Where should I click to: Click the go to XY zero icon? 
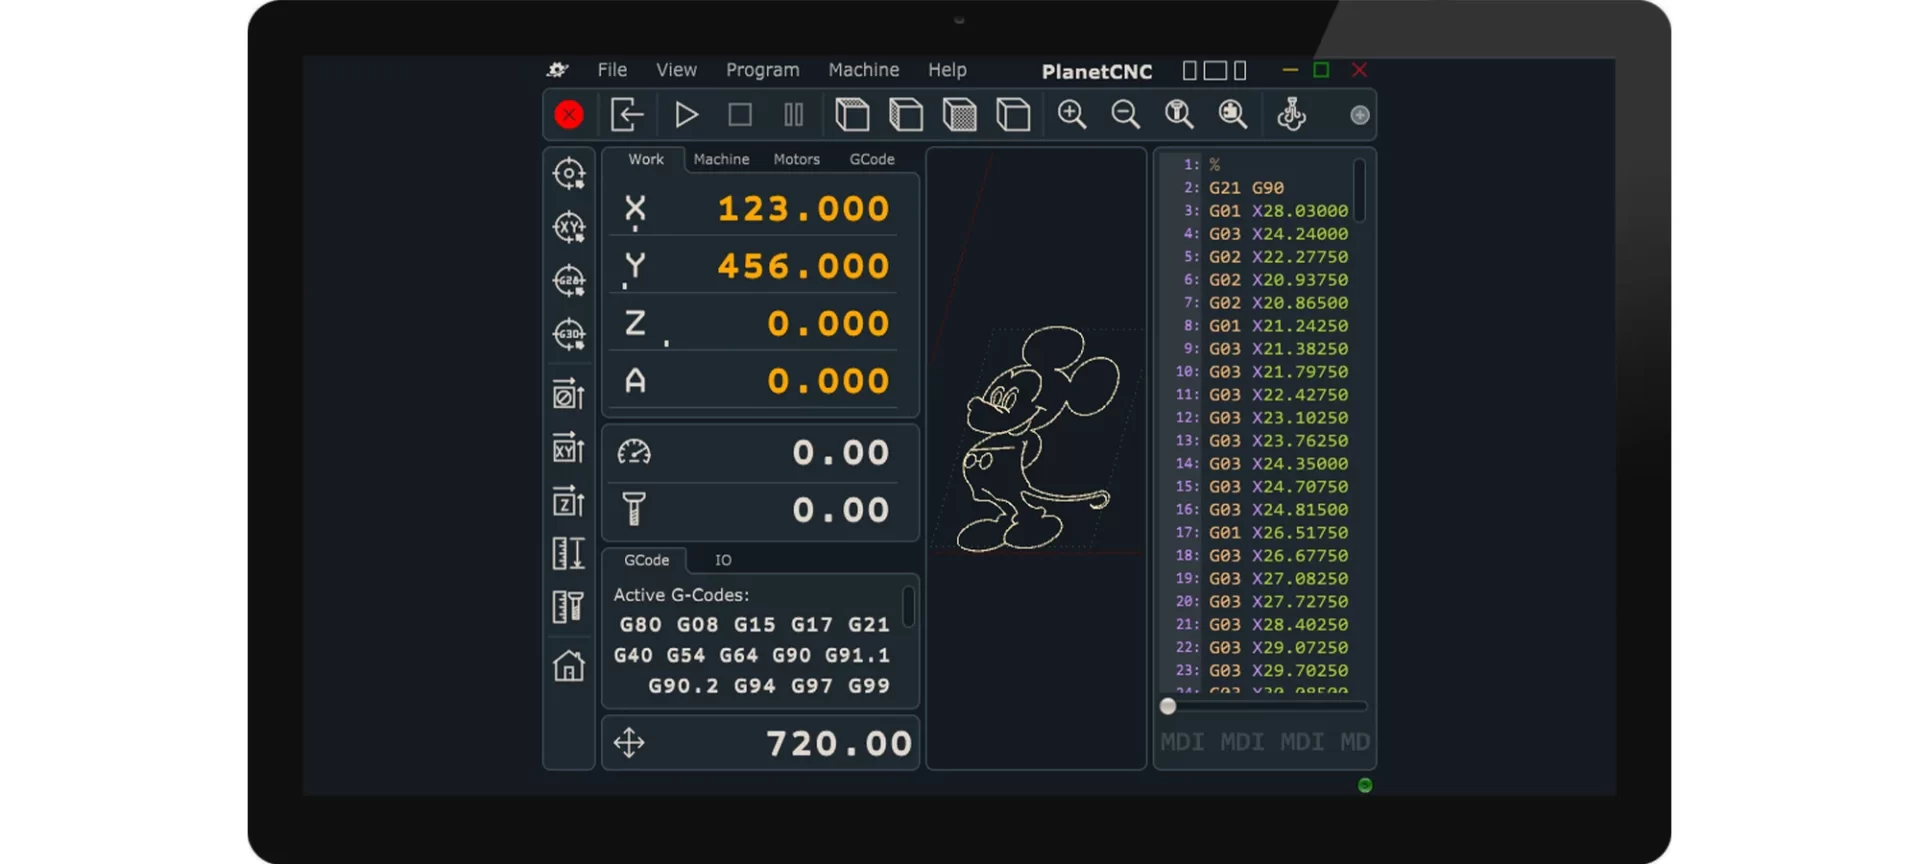coord(569,228)
